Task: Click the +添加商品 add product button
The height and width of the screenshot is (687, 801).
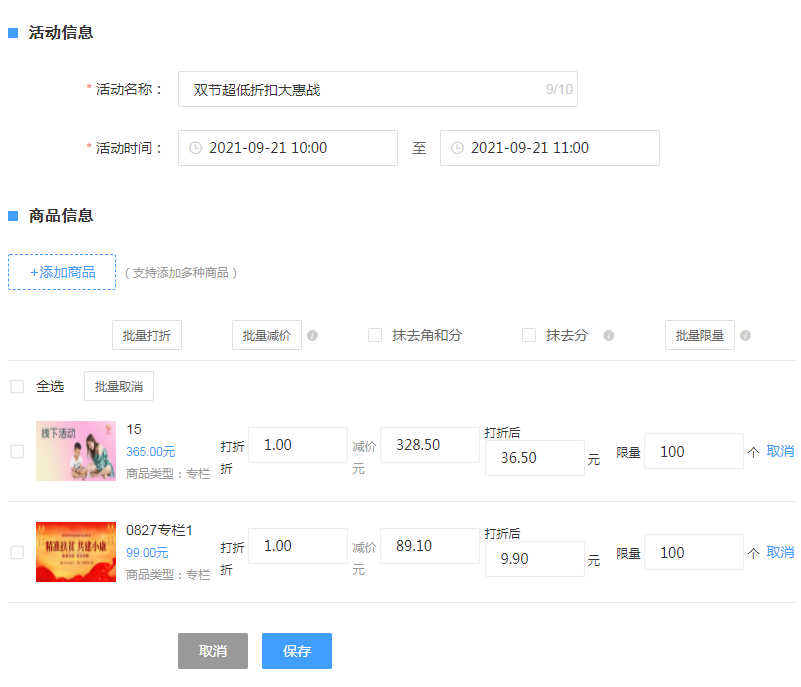Action: point(62,271)
